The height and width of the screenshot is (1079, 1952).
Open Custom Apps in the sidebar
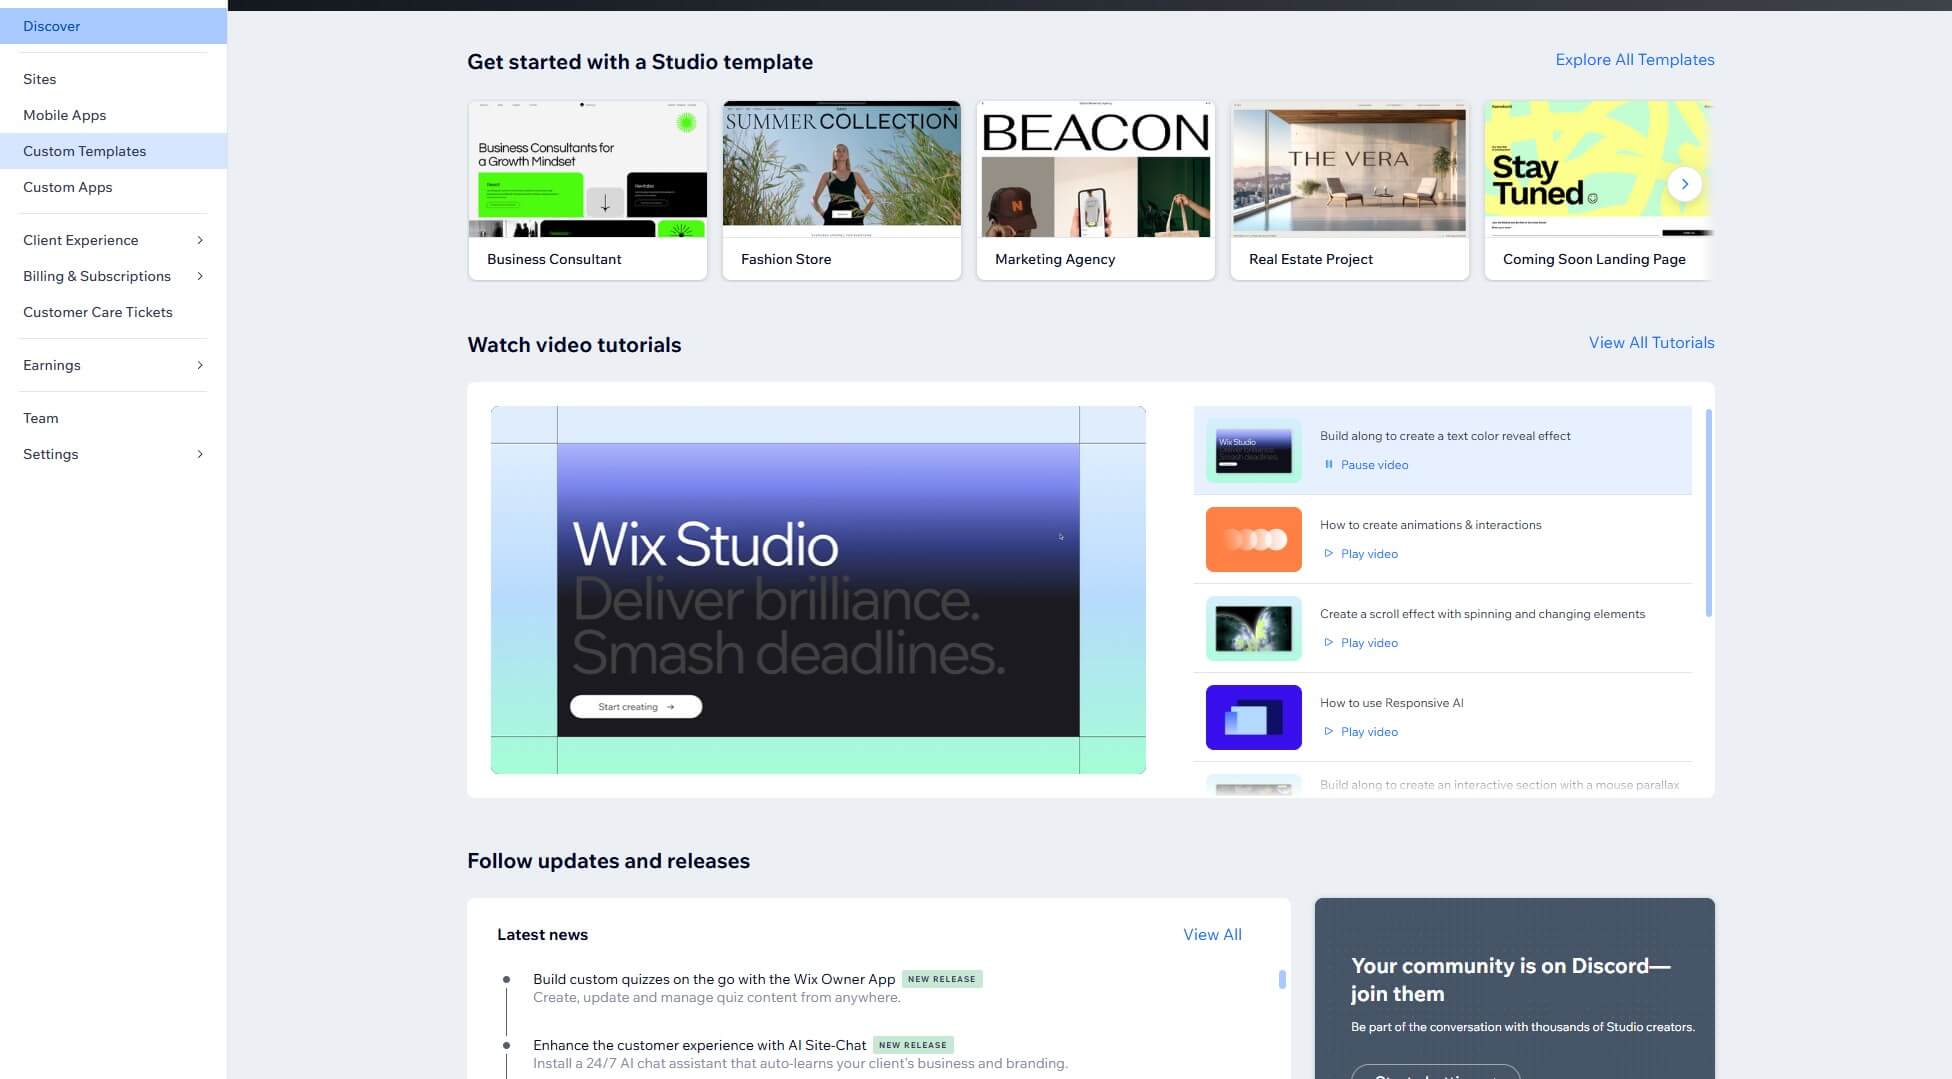coord(113,187)
